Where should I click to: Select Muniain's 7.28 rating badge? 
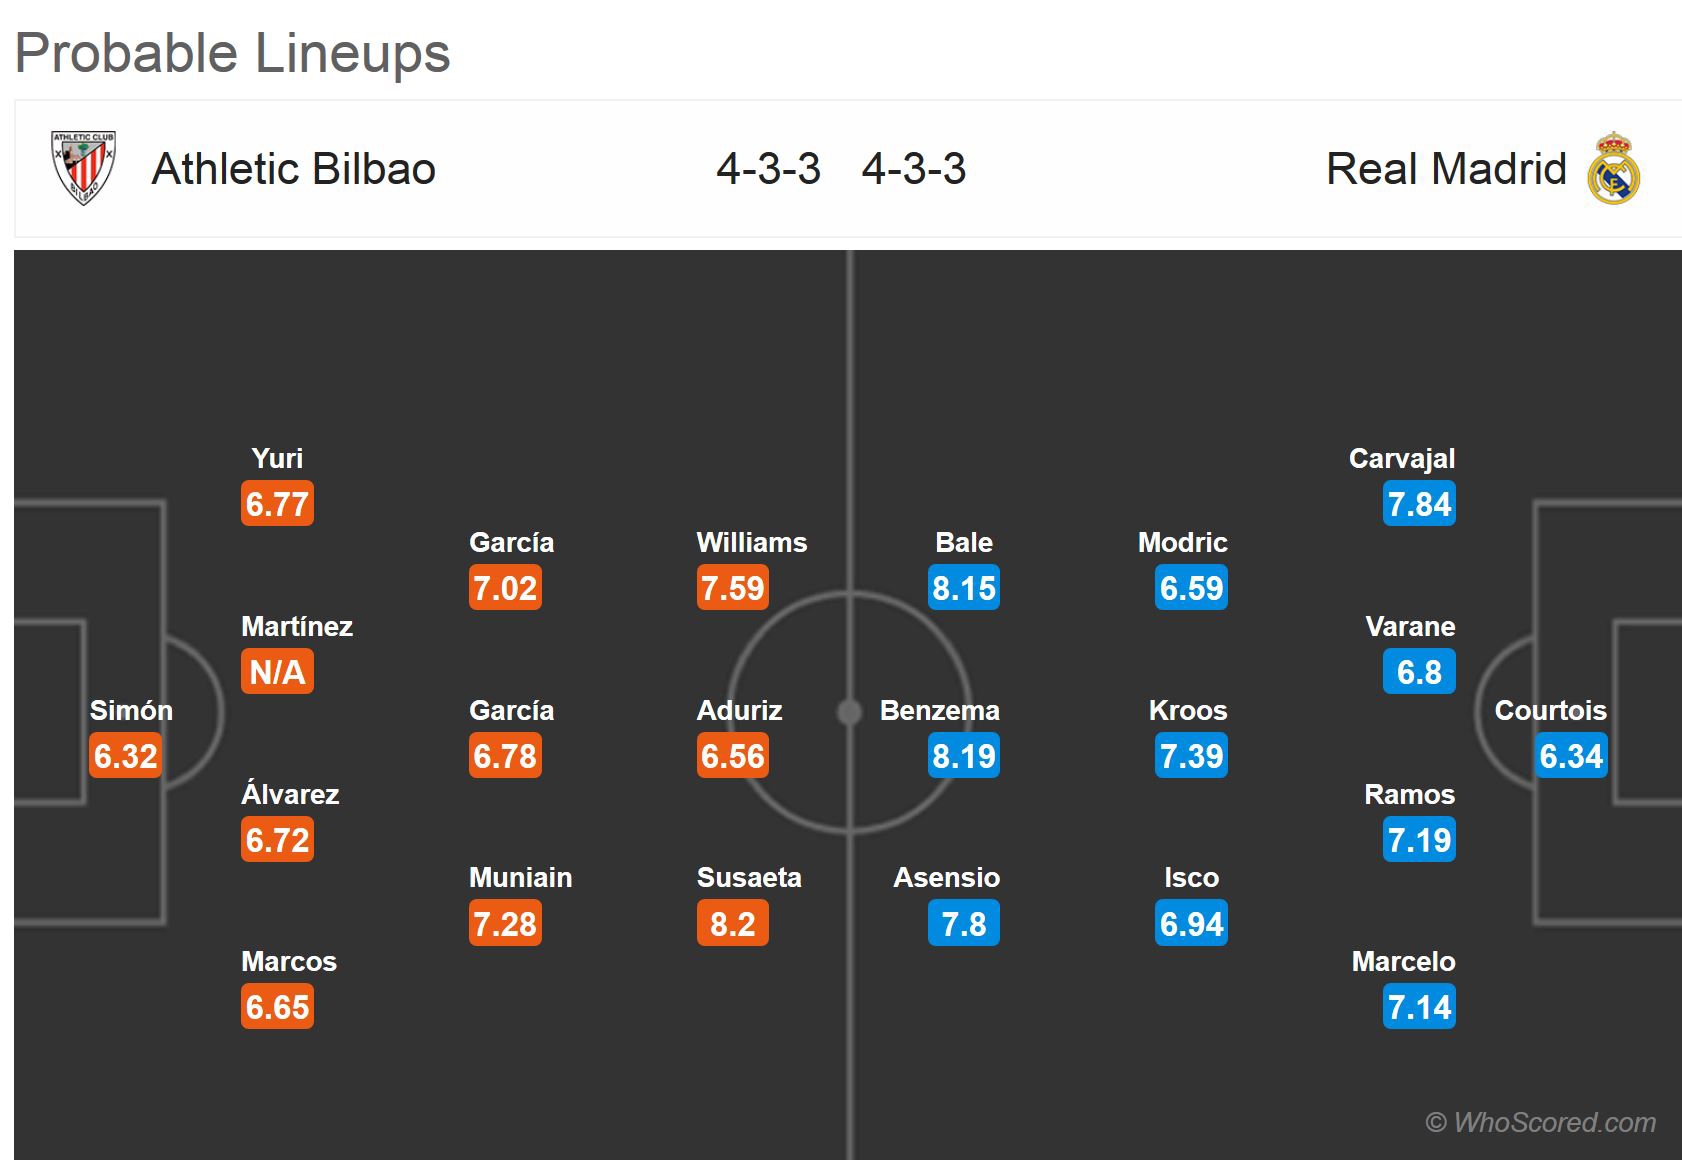coord(505,924)
